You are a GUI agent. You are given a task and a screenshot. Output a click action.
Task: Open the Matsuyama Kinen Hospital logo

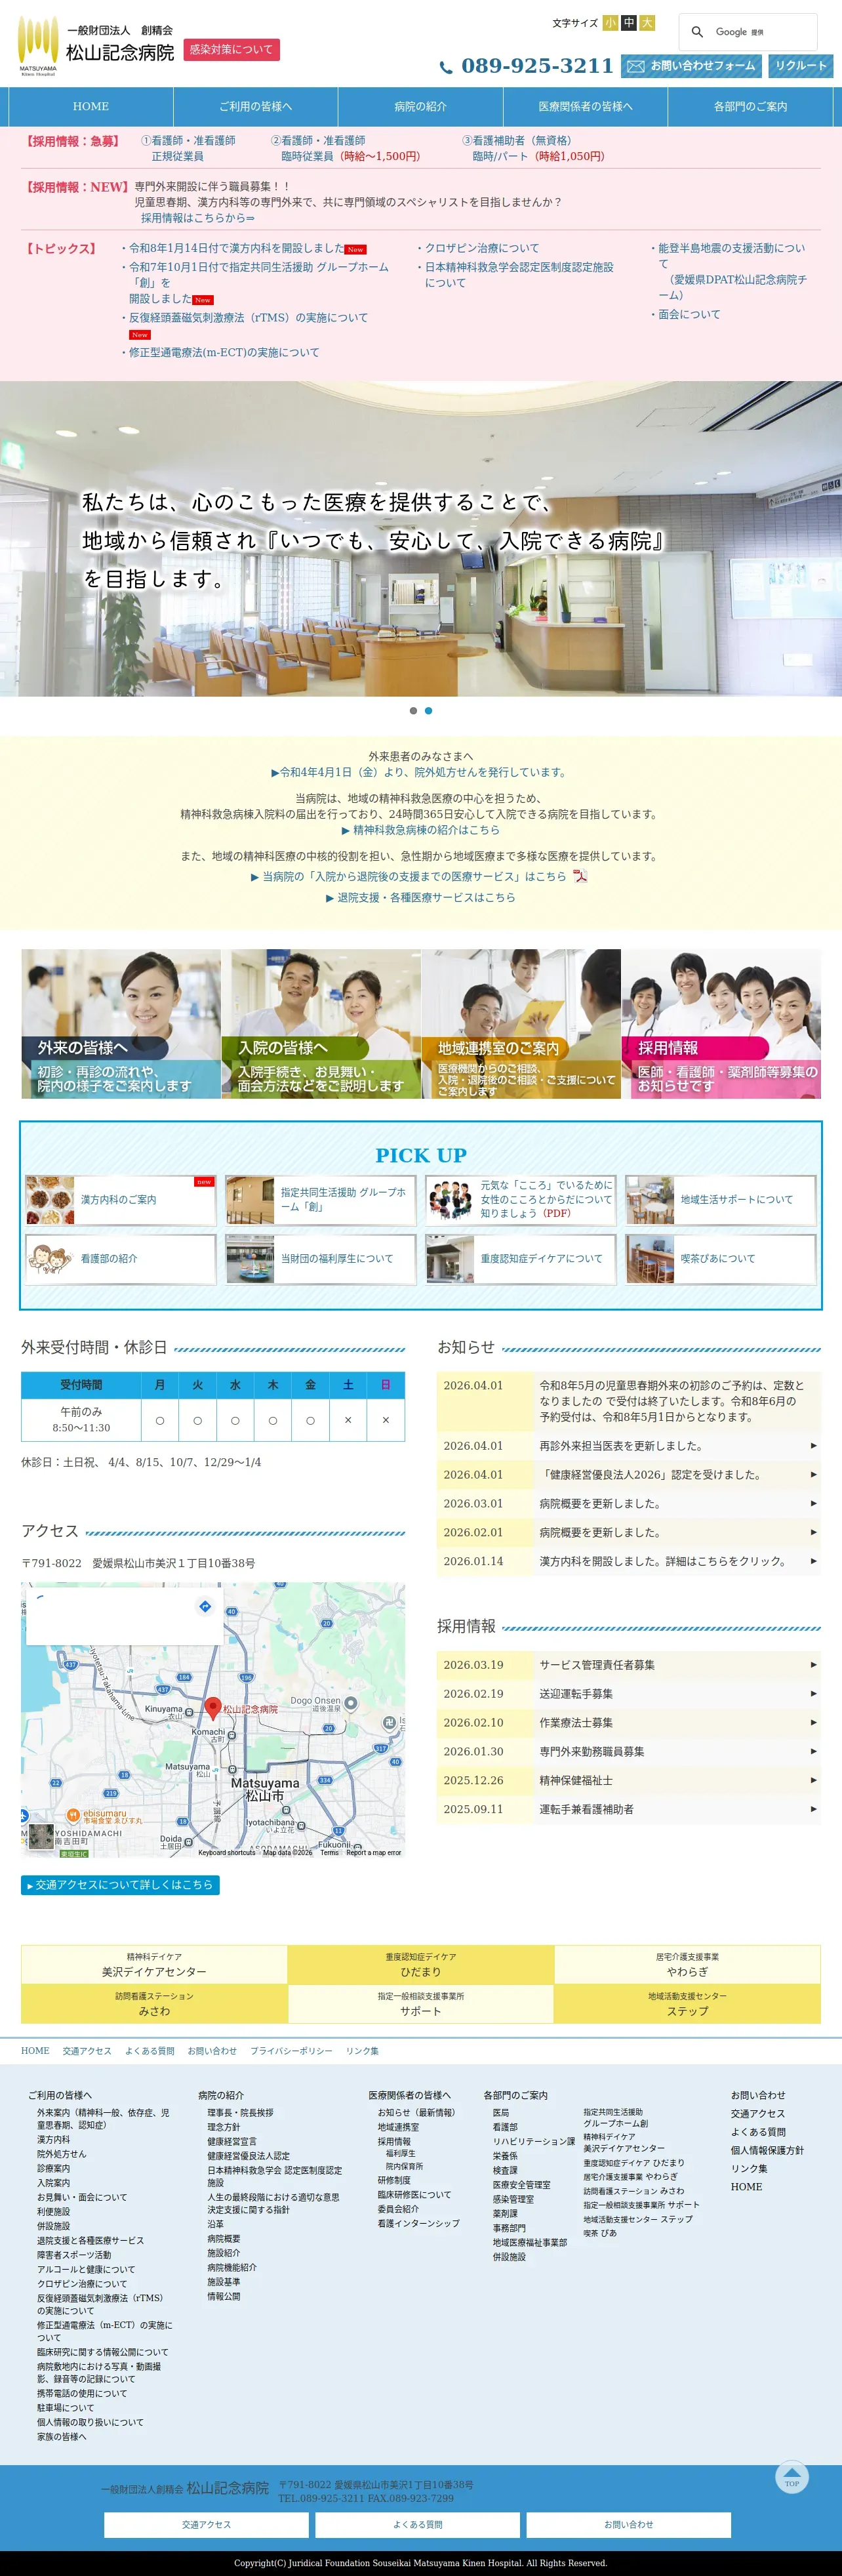click(96, 46)
